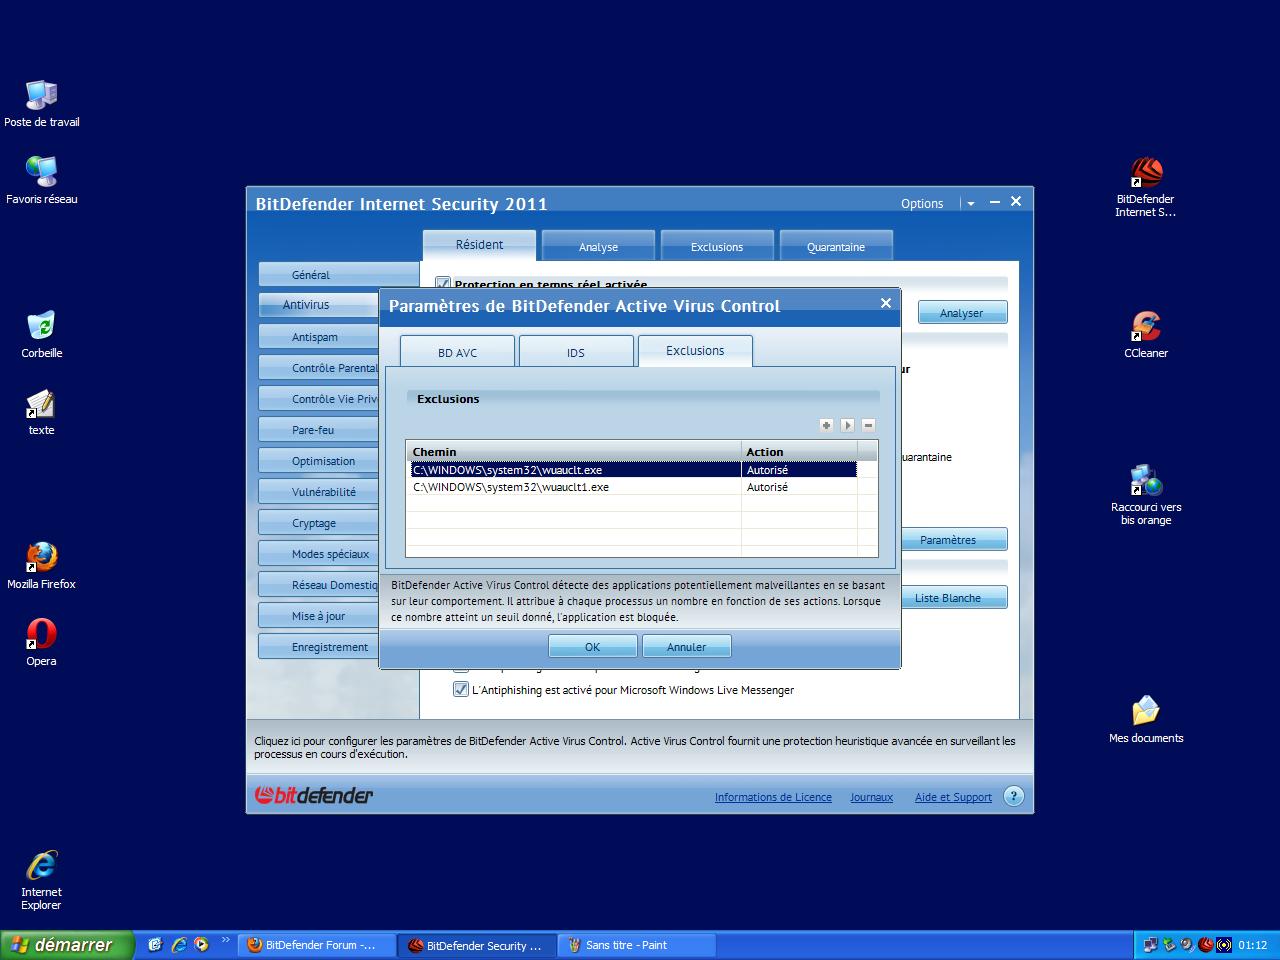Click Show Desktop icon in quick launch

pos(155,944)
